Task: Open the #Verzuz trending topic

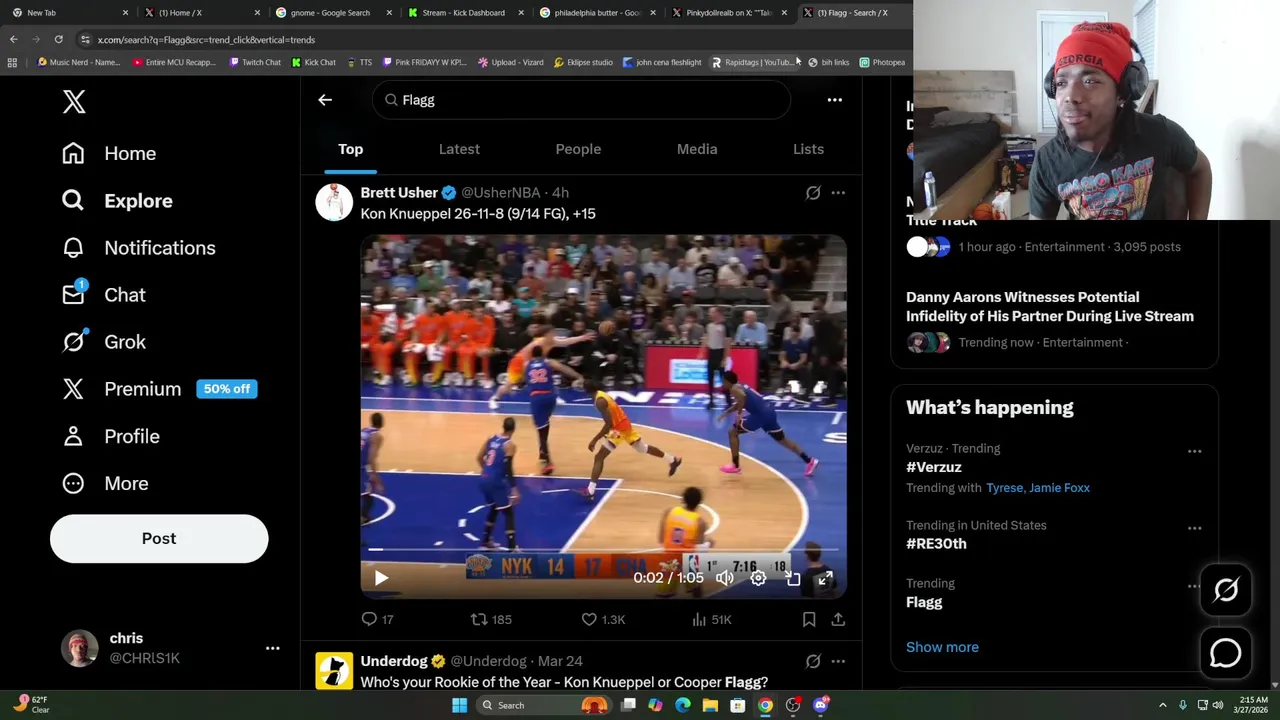Action: click(934, 467)
